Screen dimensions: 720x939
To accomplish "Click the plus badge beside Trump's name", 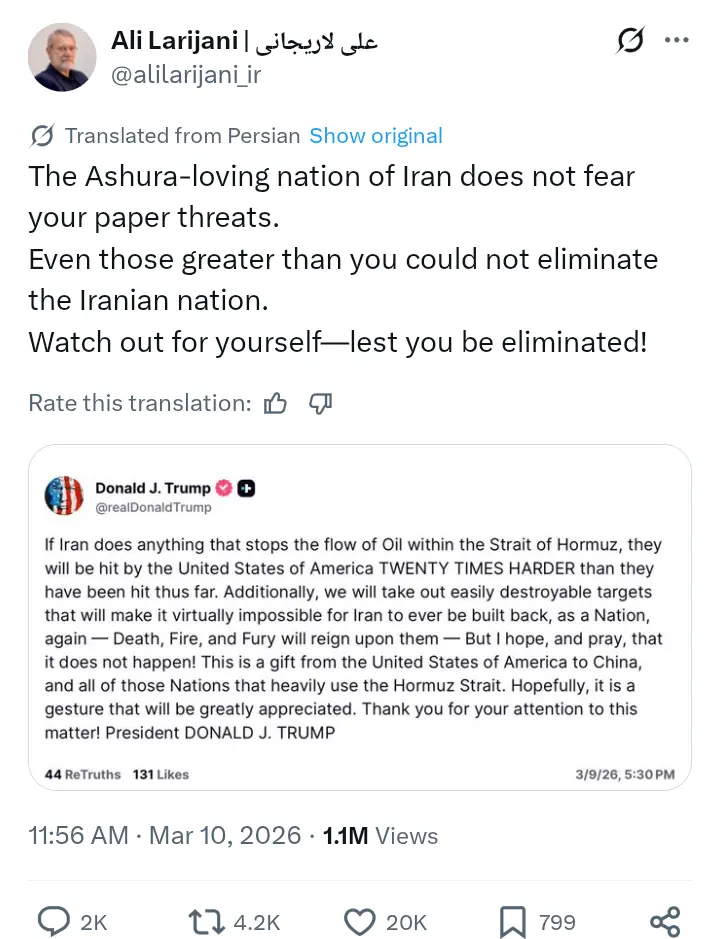I will click(x=247, y=488).
